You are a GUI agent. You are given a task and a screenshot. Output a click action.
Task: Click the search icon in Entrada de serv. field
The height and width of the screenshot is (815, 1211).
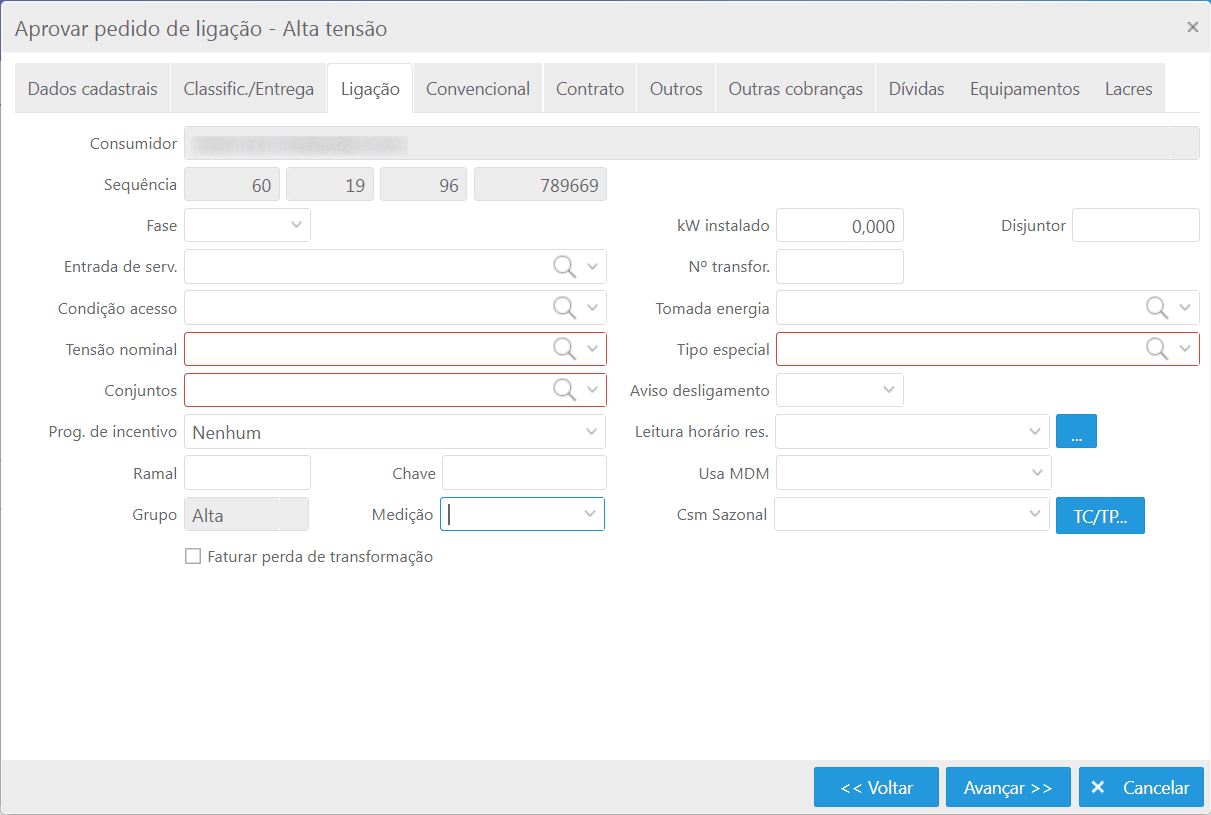coord(565,266)
